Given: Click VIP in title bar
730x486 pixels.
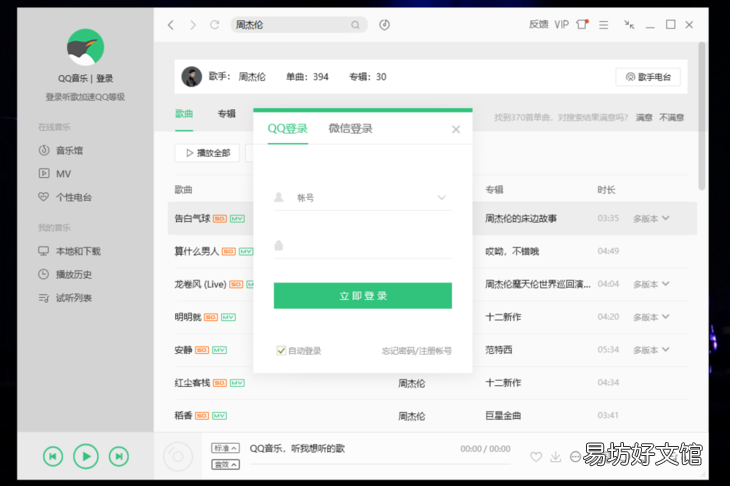Looking at the screenshot, I should 561,24.
